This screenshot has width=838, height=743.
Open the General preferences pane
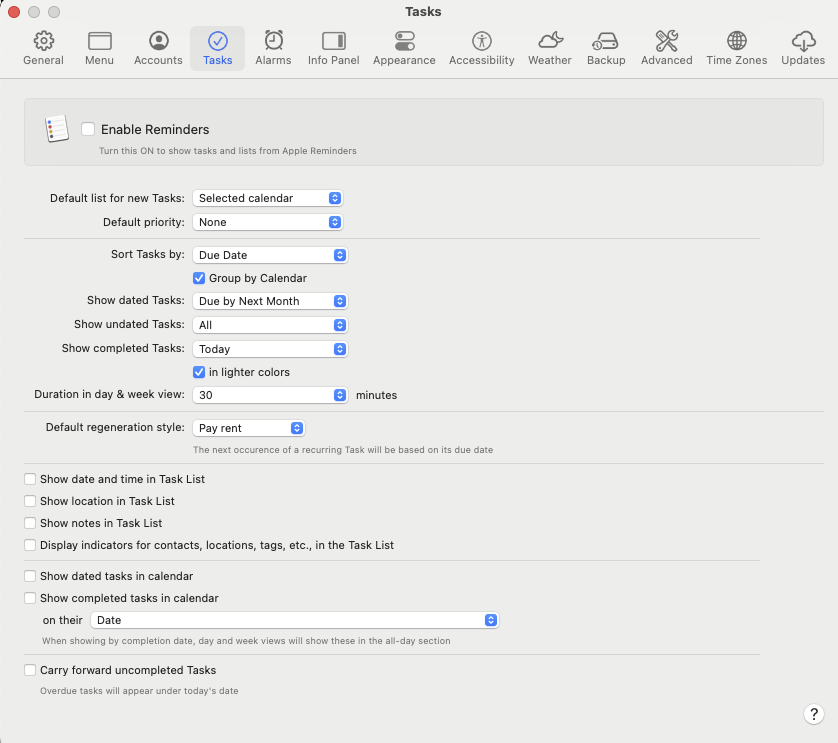pos(43,47)
